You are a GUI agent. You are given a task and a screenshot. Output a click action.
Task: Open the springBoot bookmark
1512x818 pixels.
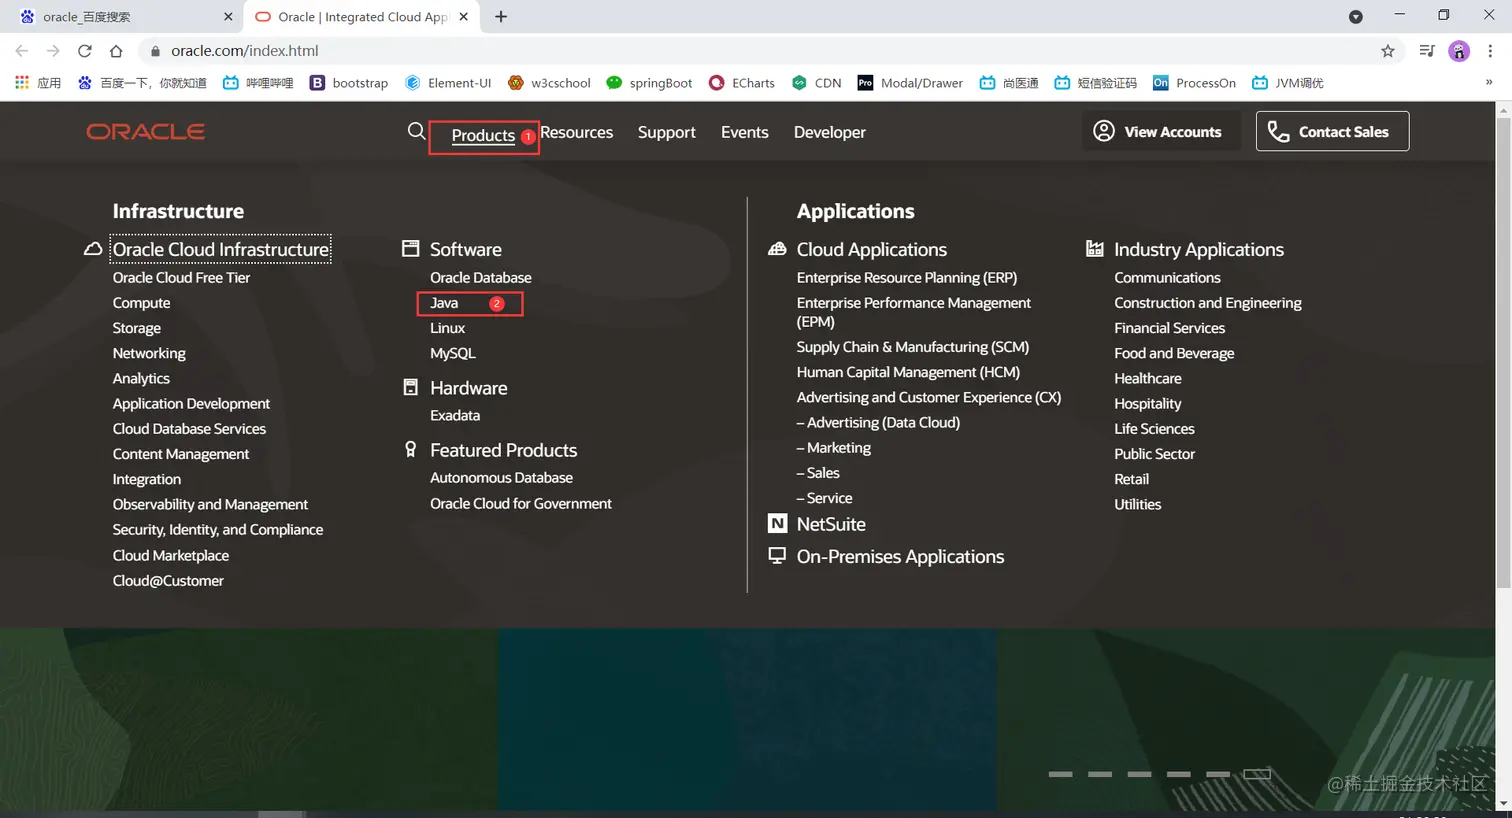[649, 83]
